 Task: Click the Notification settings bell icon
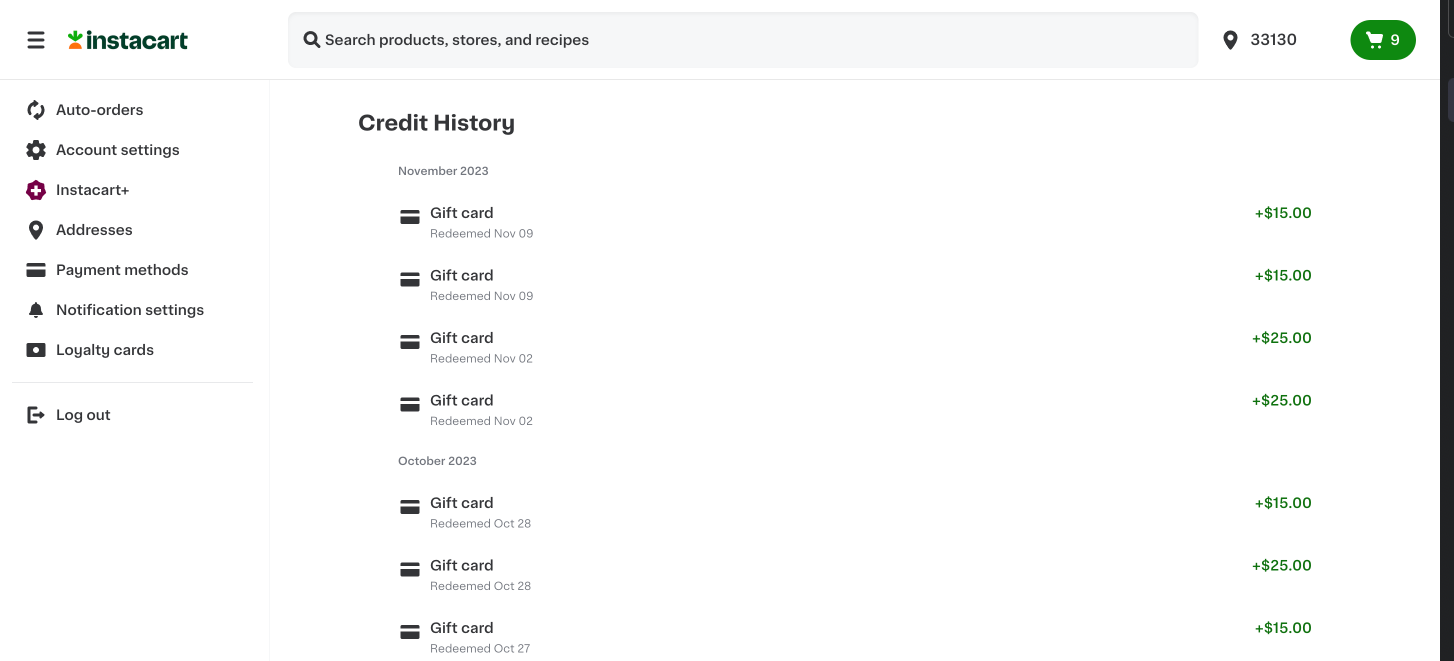[36, 310]
